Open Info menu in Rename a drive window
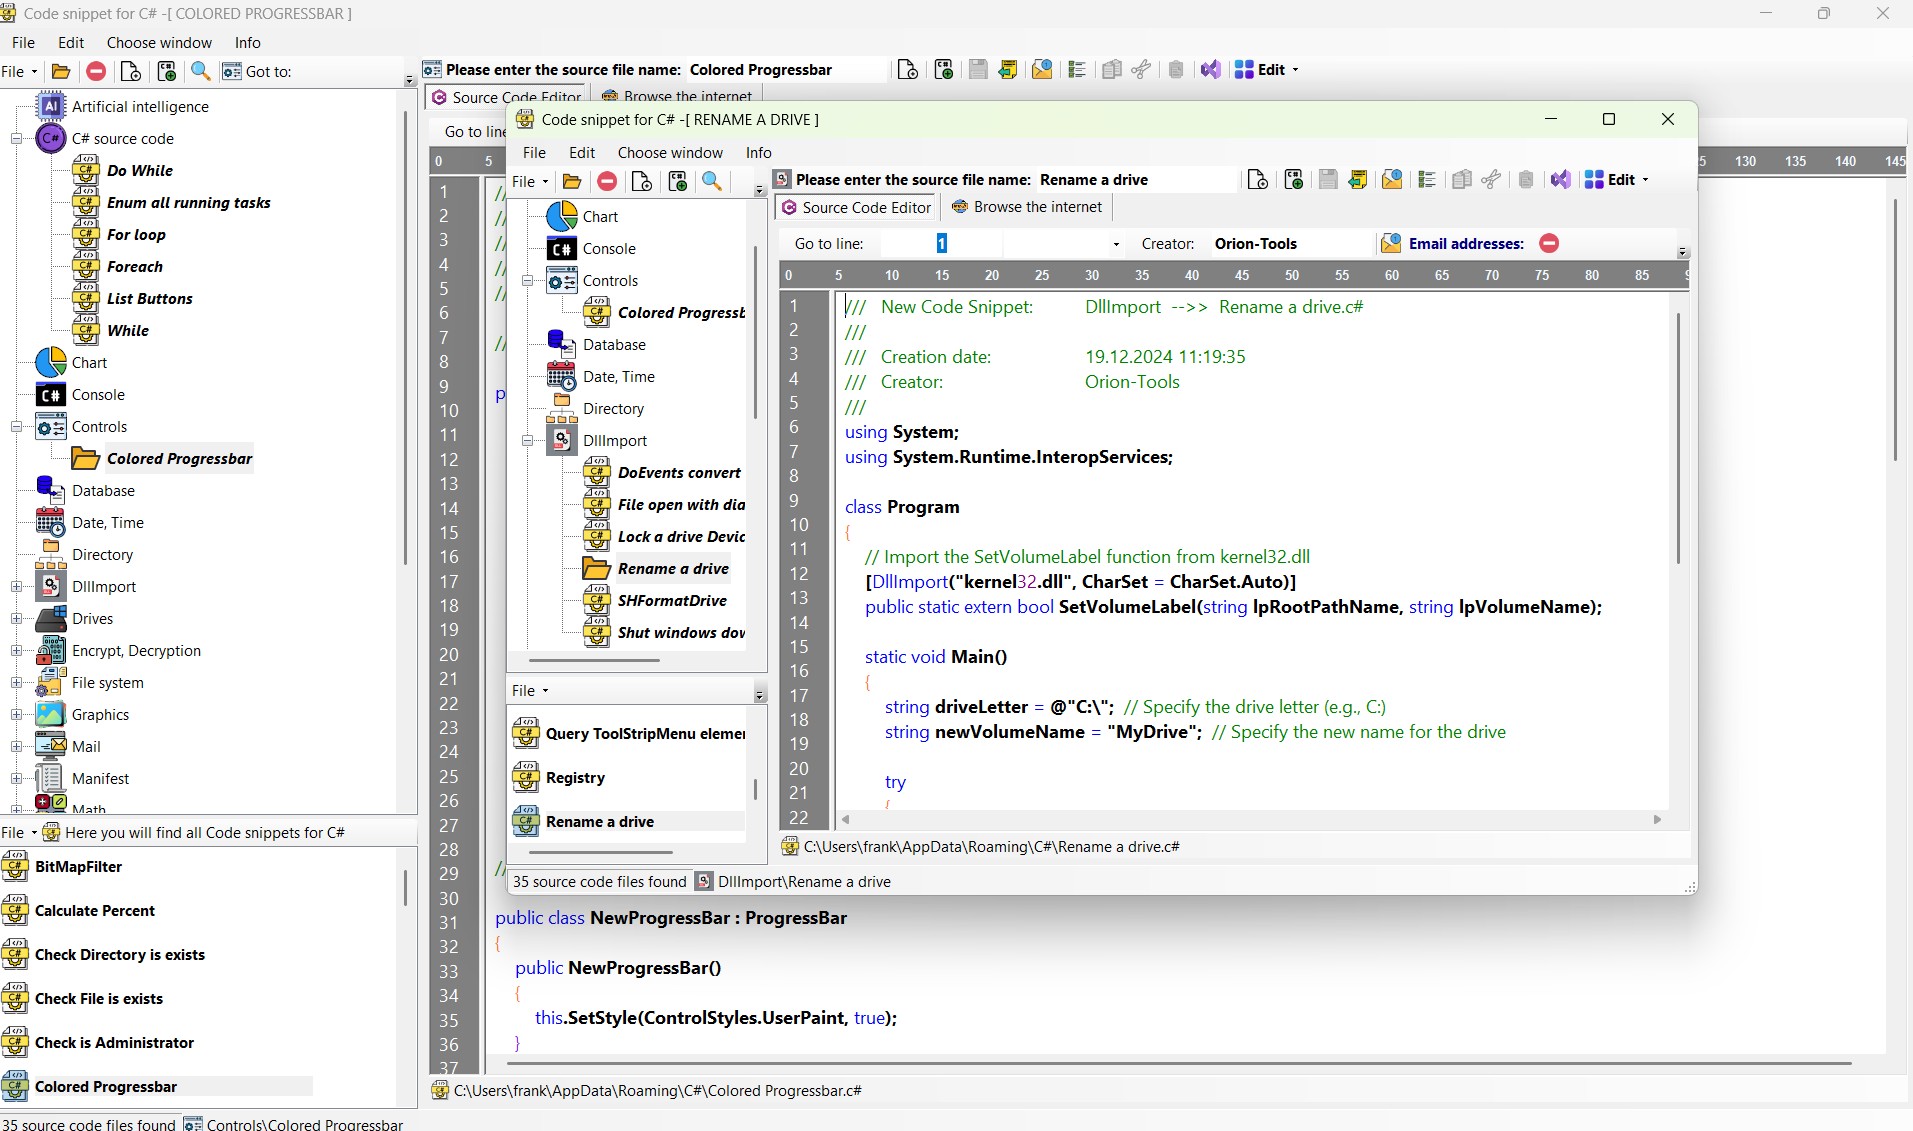1913x1131 pixels. click(x=758, y=153)
